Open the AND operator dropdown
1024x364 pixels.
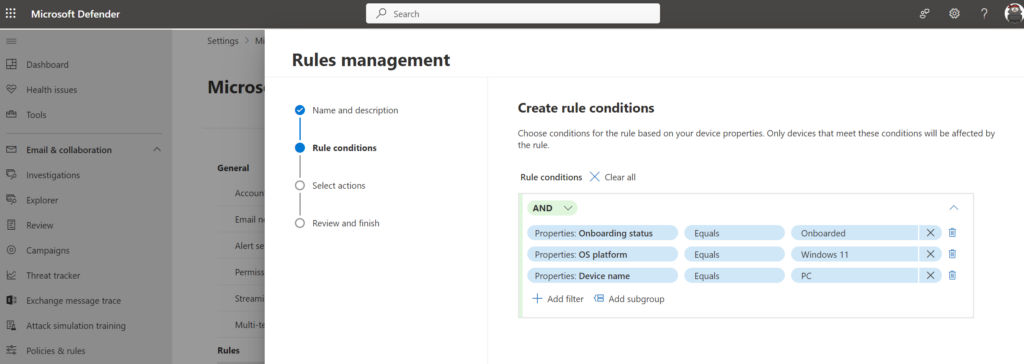[552, 208]
